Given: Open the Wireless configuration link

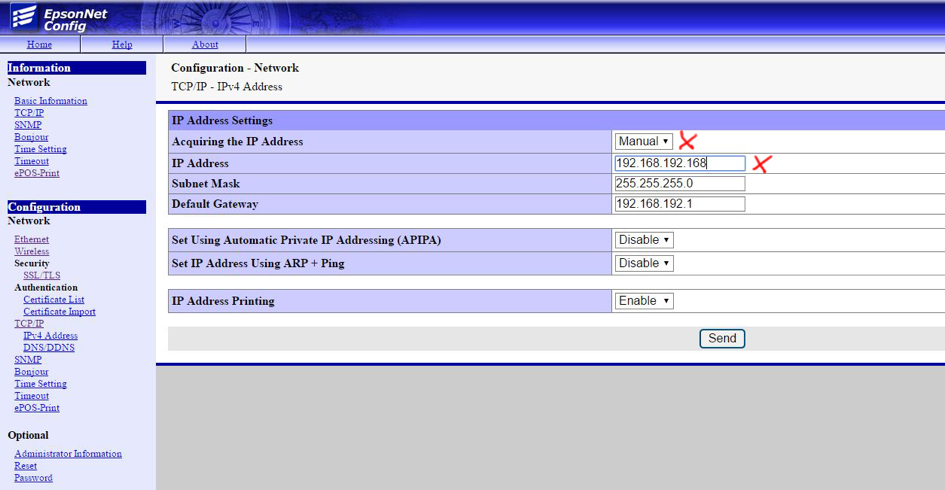Looking at the screenshot, I should pos(31,252).
